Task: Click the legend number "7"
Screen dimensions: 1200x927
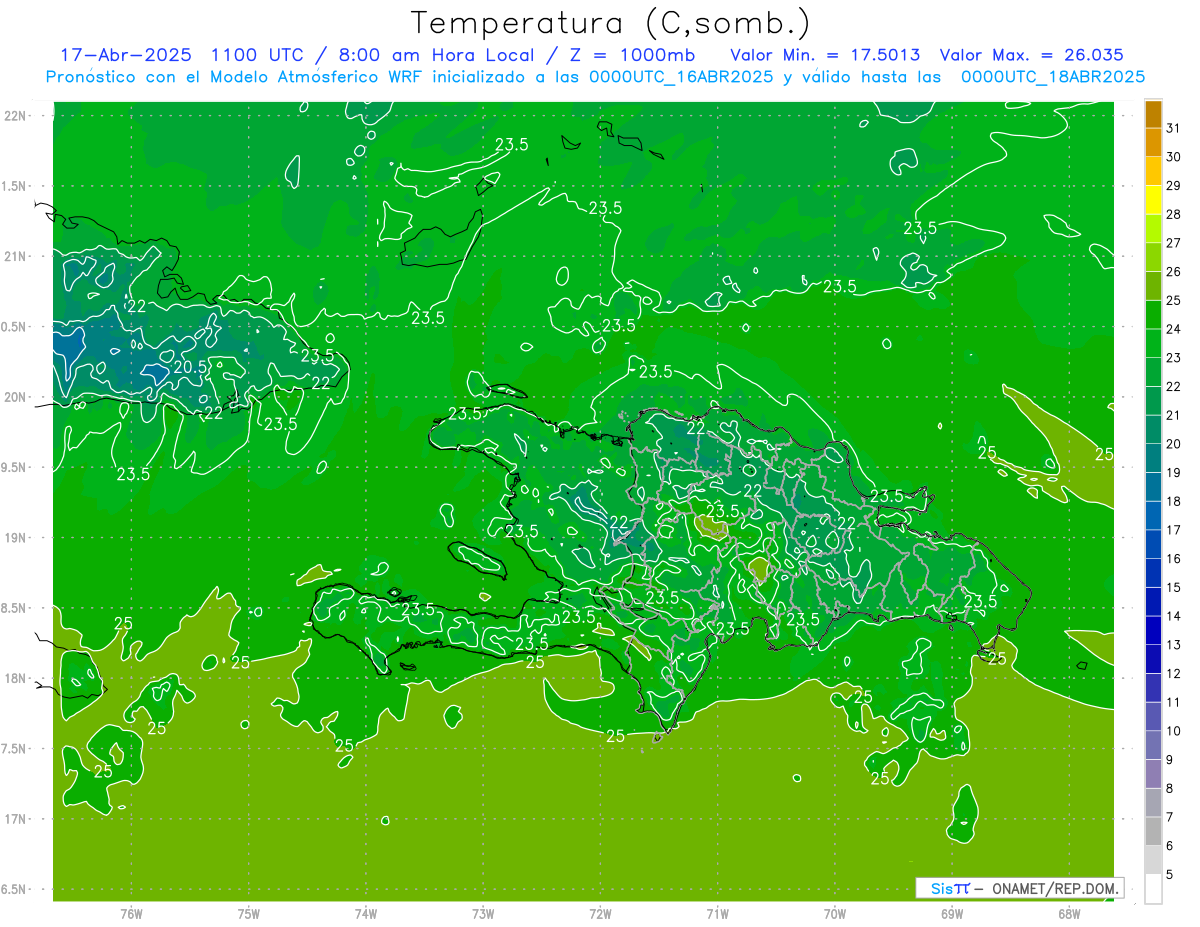Action: [x=1170, y=817]
